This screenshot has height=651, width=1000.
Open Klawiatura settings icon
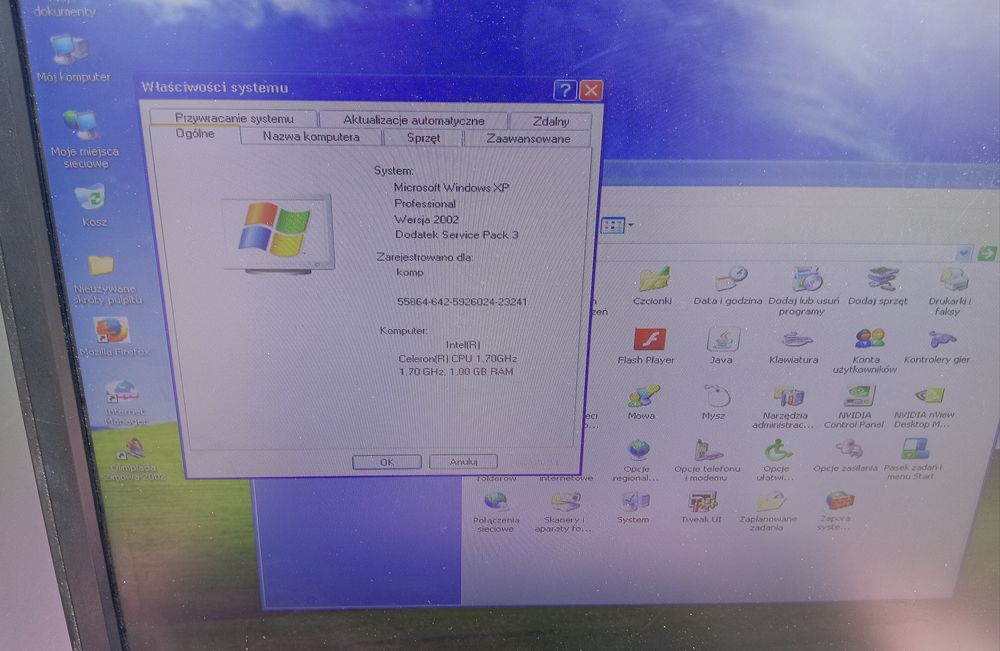click(x=794, y=346)
